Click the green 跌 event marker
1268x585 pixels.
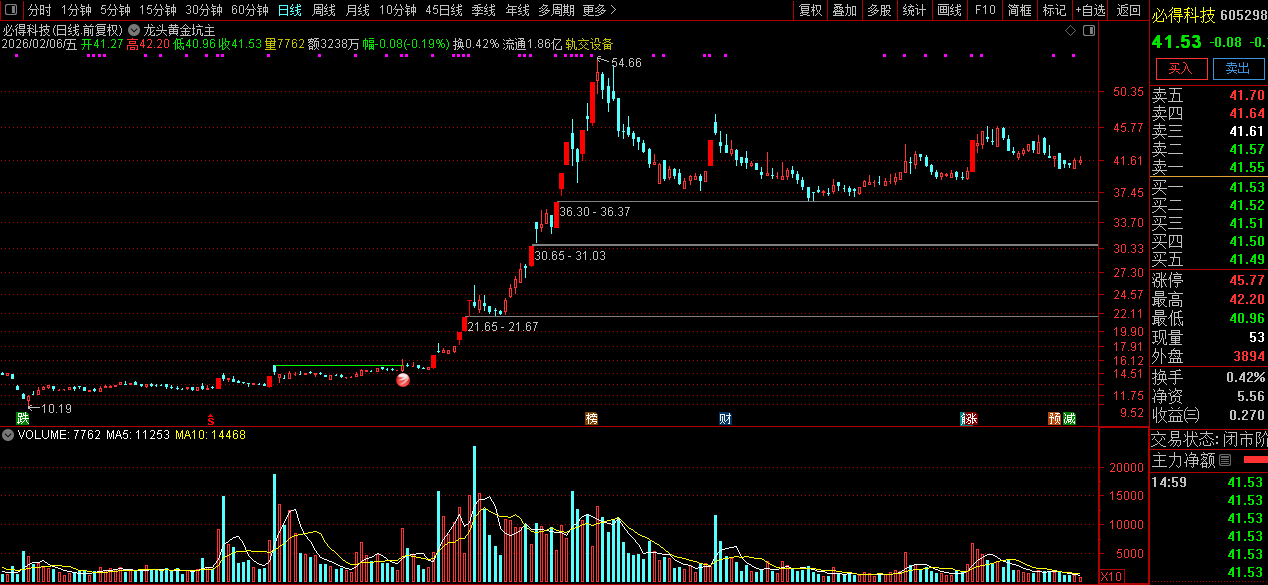(x=22, y=417)
